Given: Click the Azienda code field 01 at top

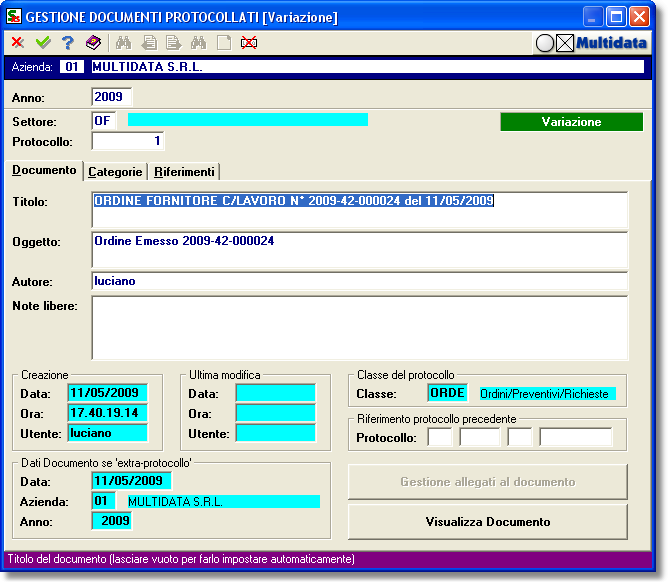Looking at the screenshot, I should (x=72, y=67).
